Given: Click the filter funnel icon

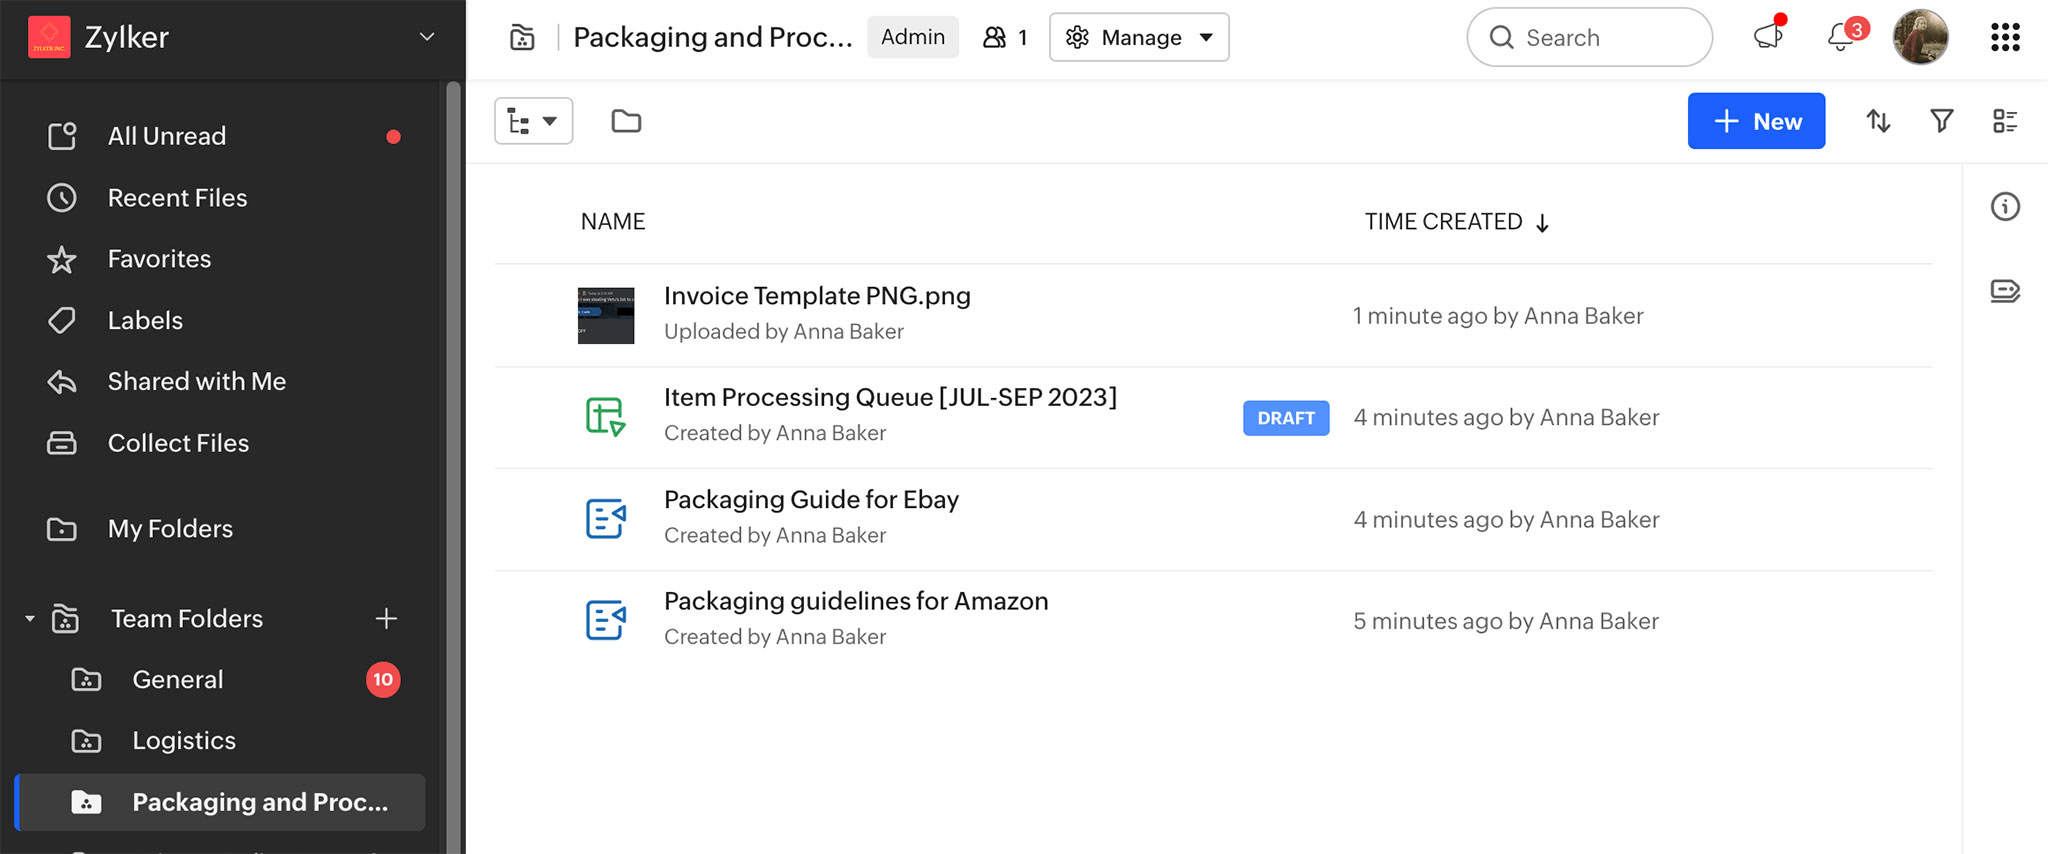Looking at the screenshot, I should point(1941,121).
